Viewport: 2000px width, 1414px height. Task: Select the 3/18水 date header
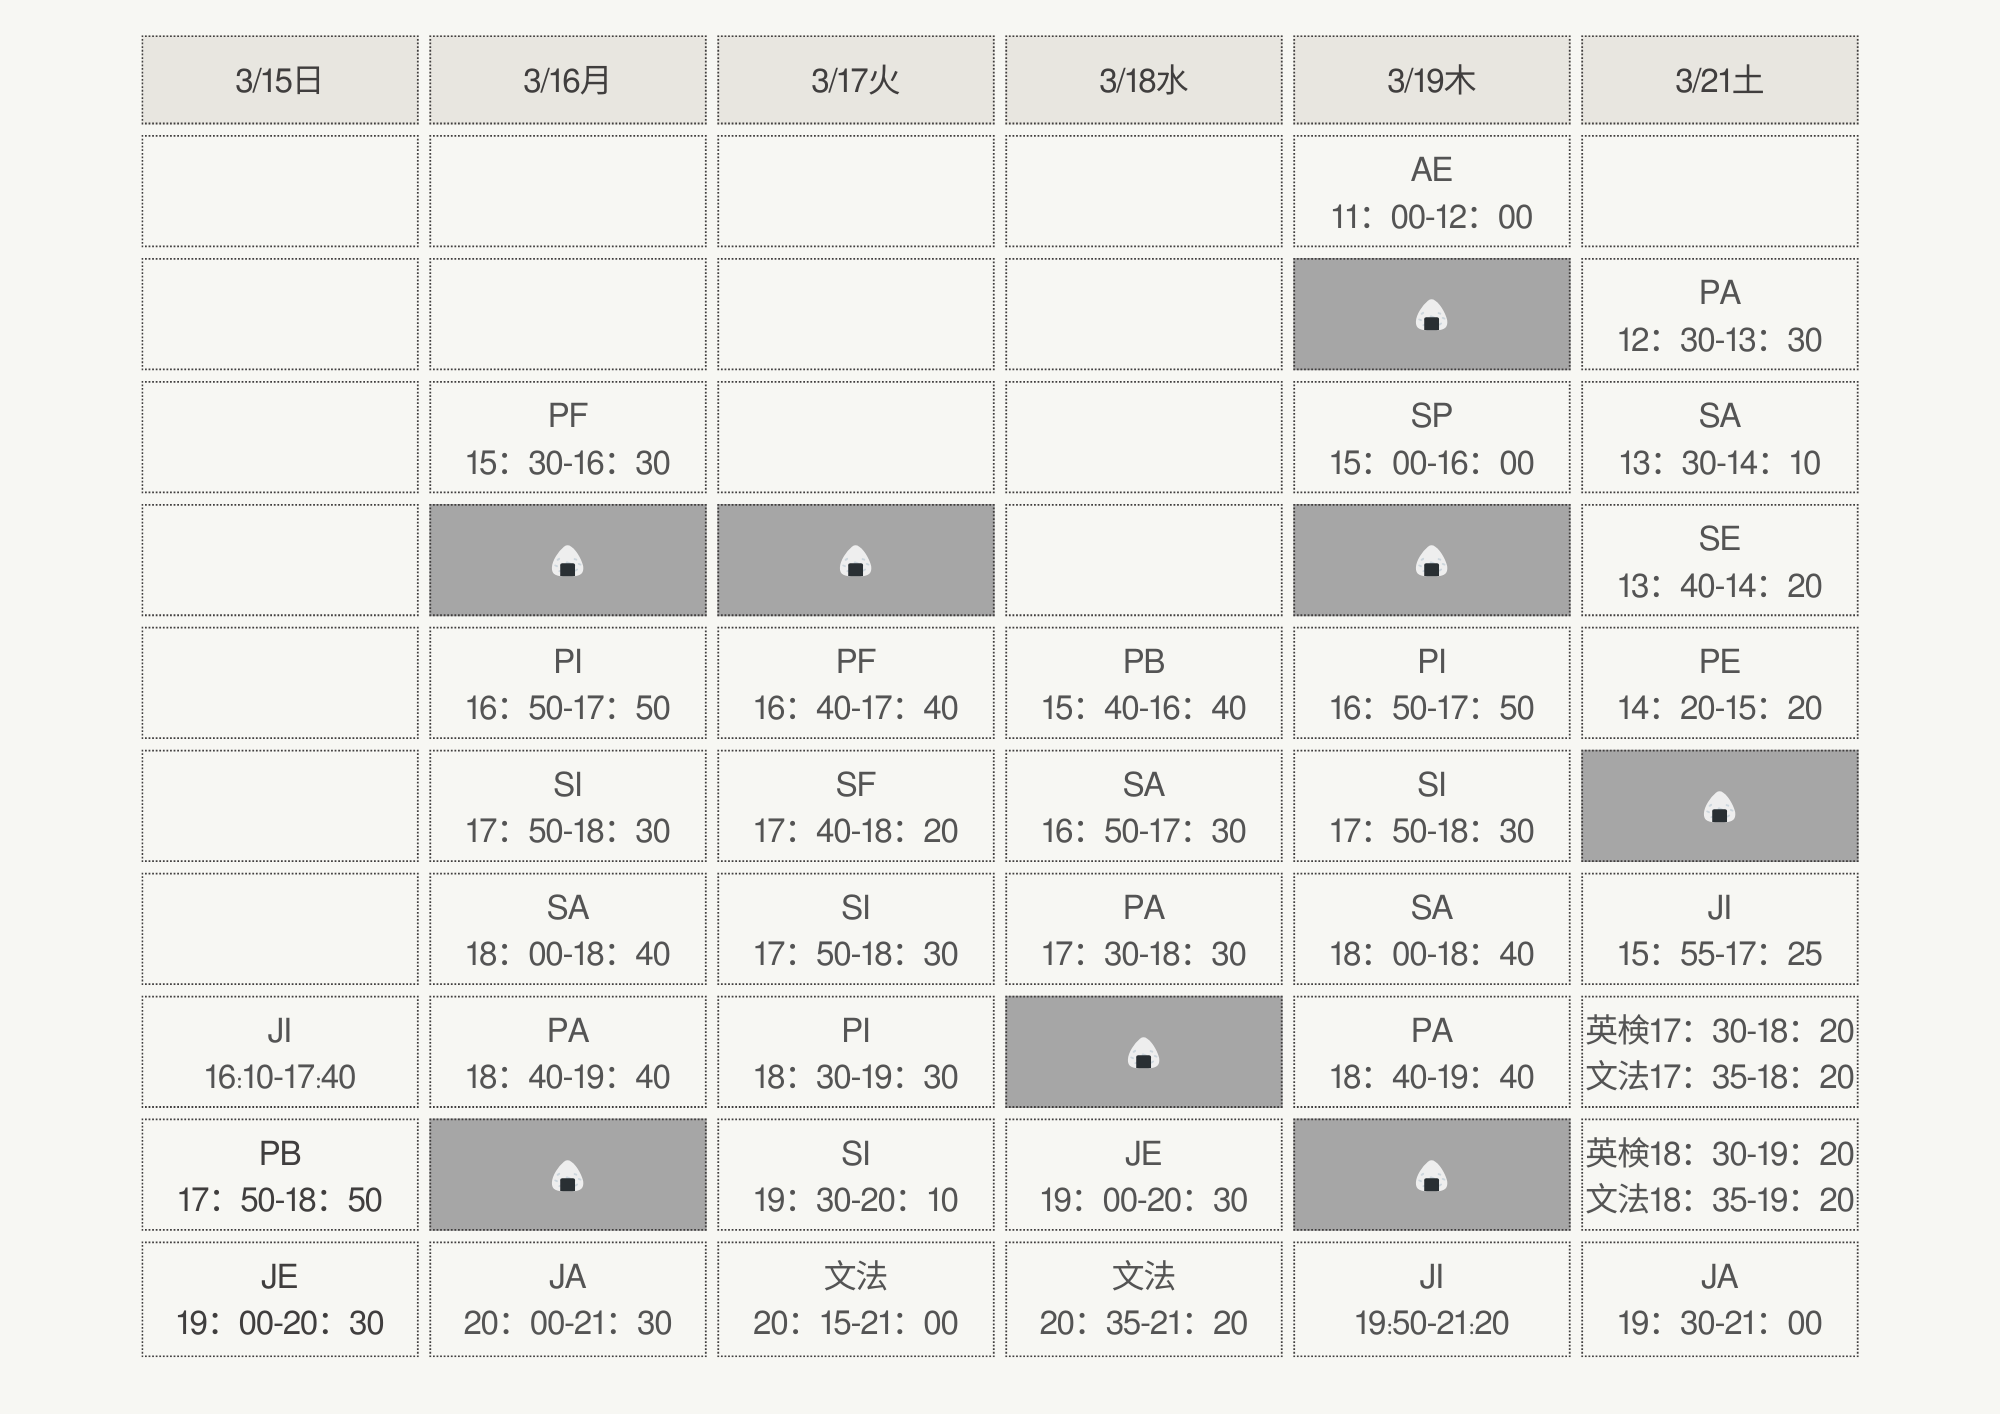click(1143, 80)
